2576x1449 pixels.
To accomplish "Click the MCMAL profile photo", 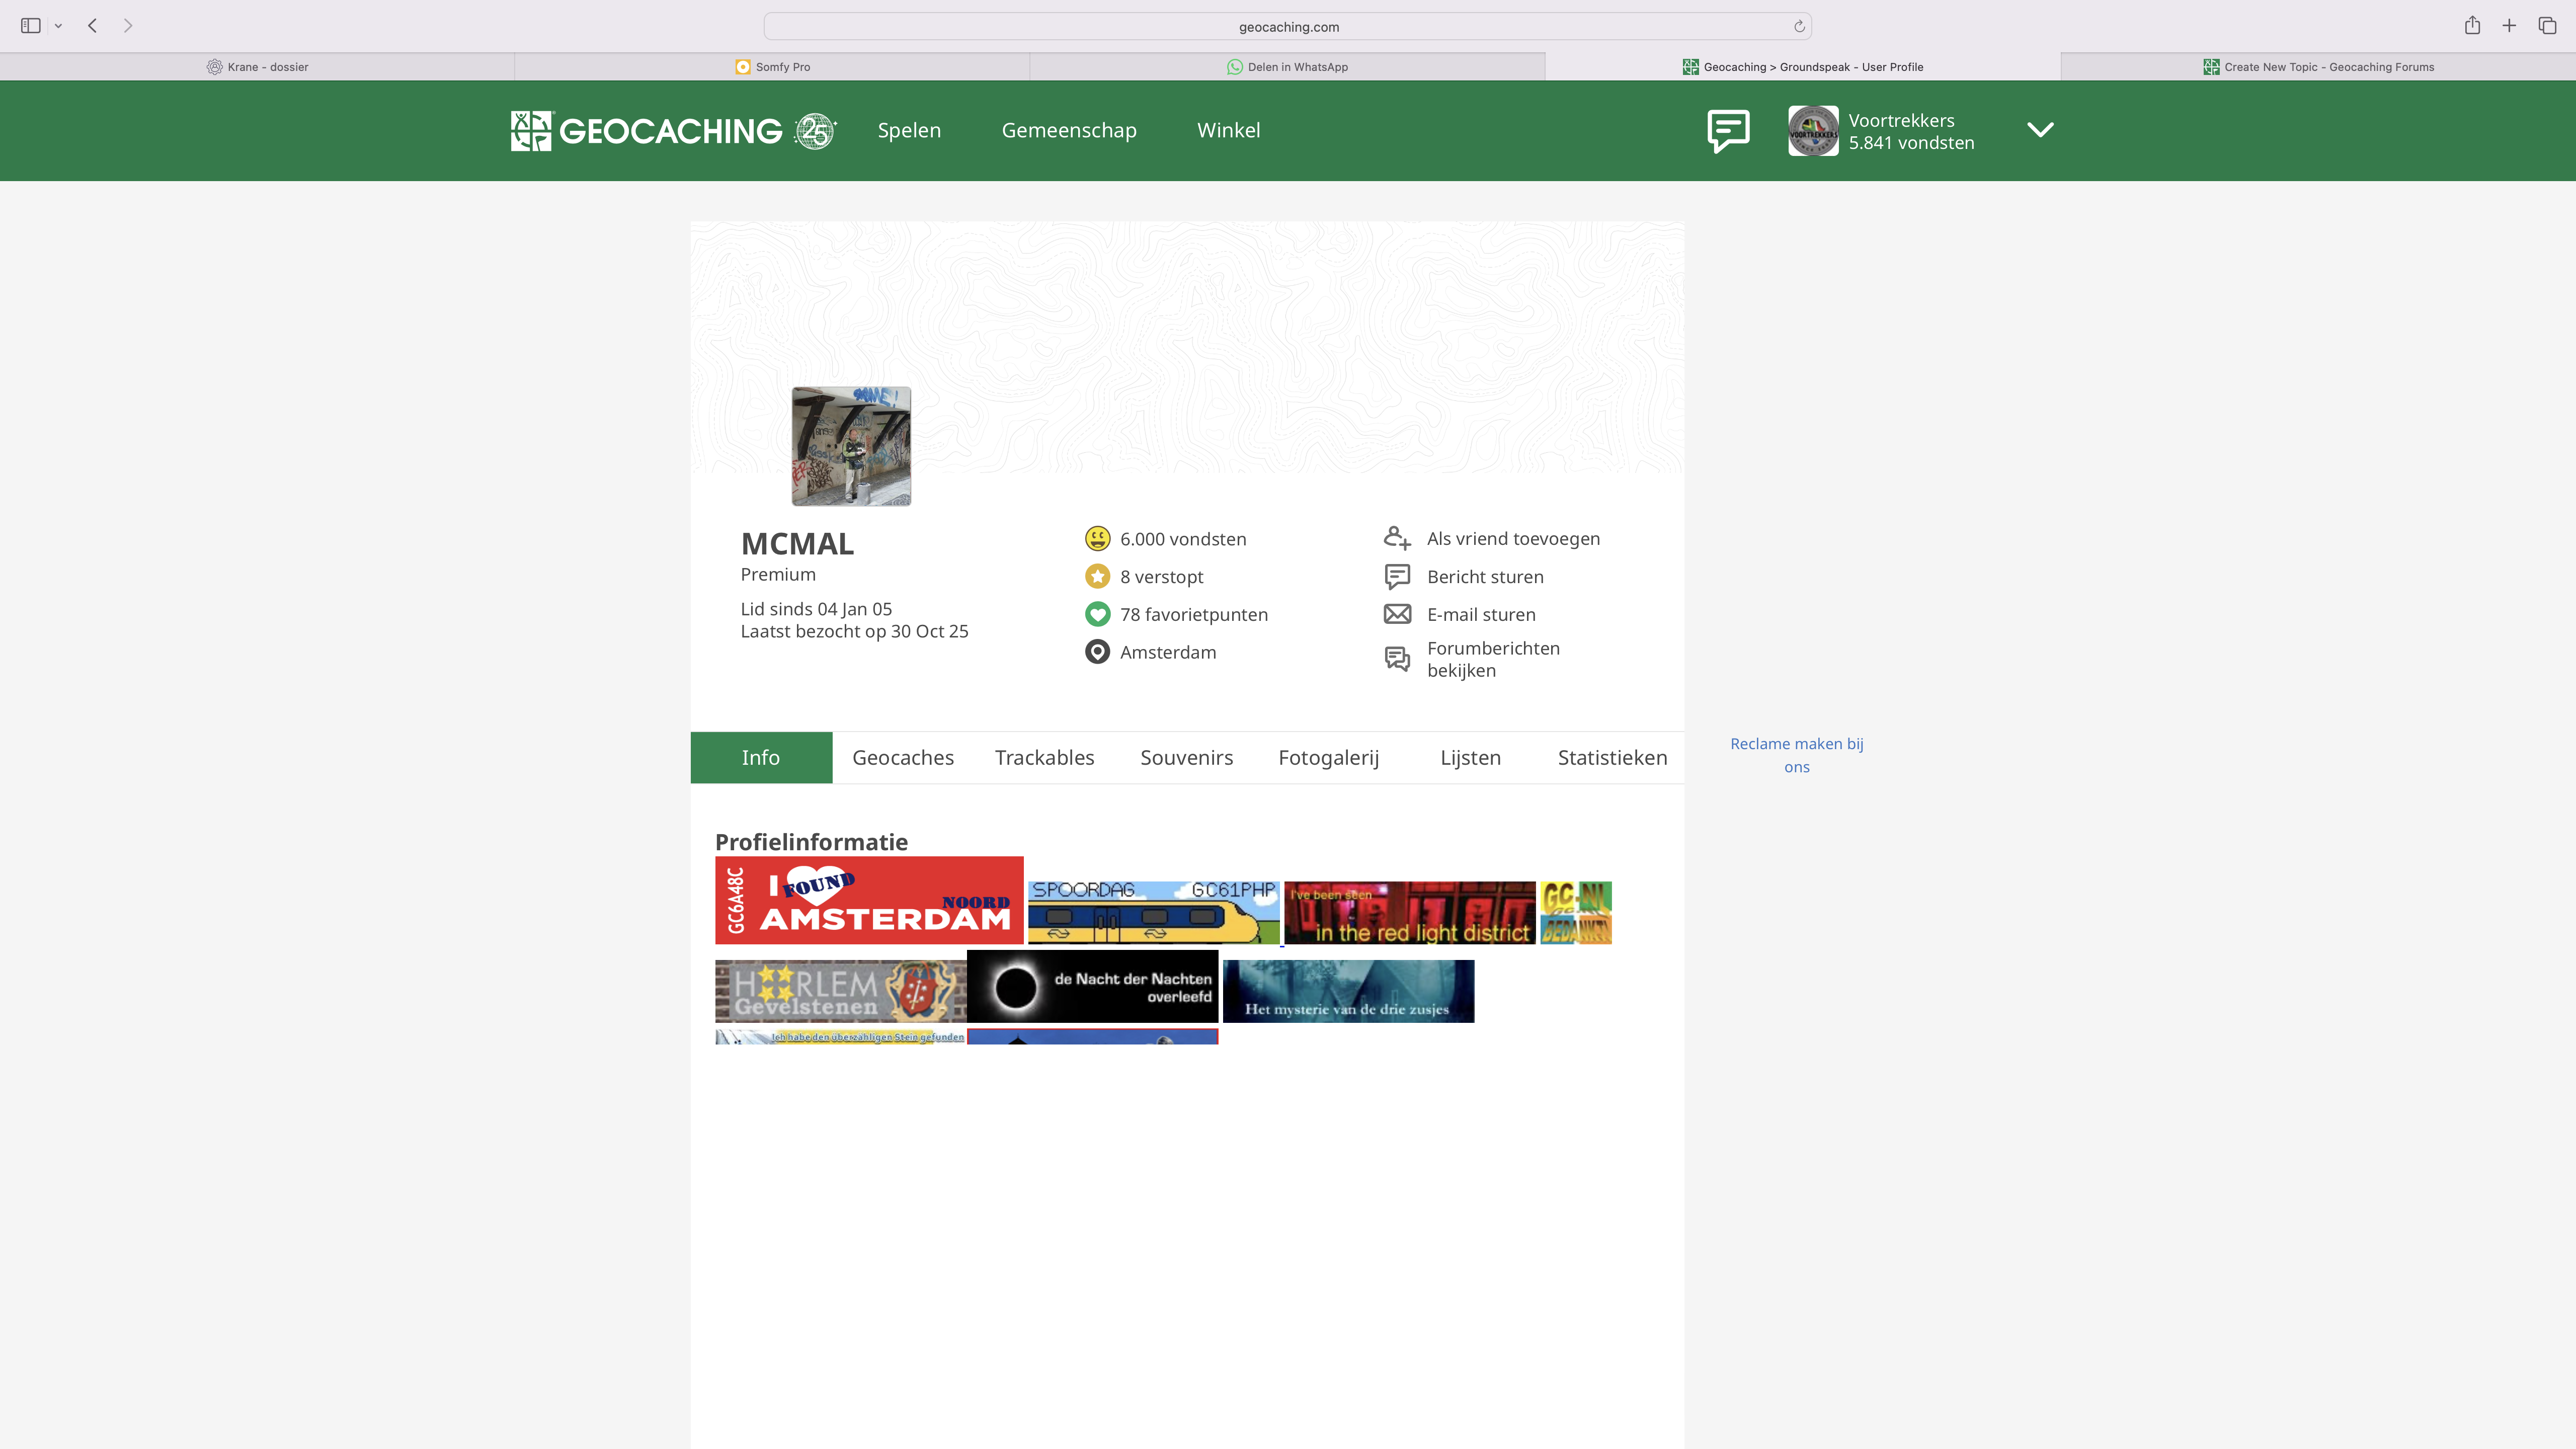I will [x=851, y=446].
